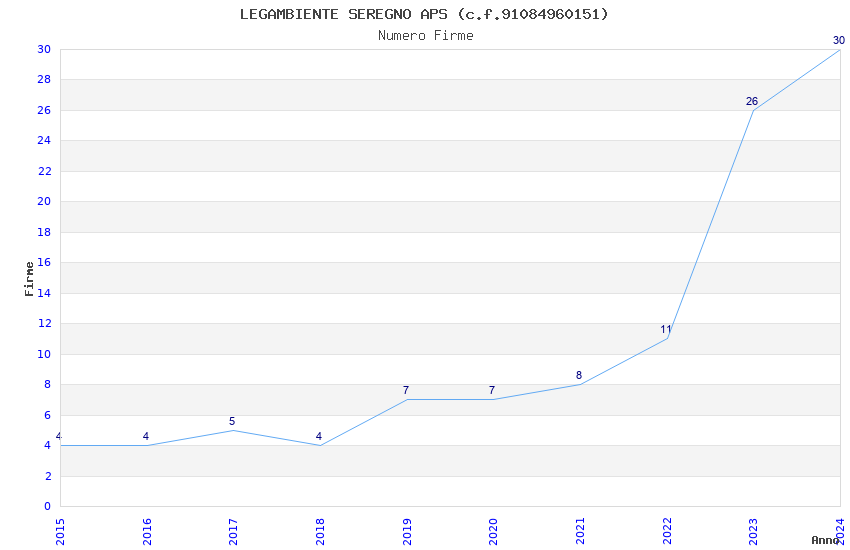Select the Firme y-axis label

[29, 279]
